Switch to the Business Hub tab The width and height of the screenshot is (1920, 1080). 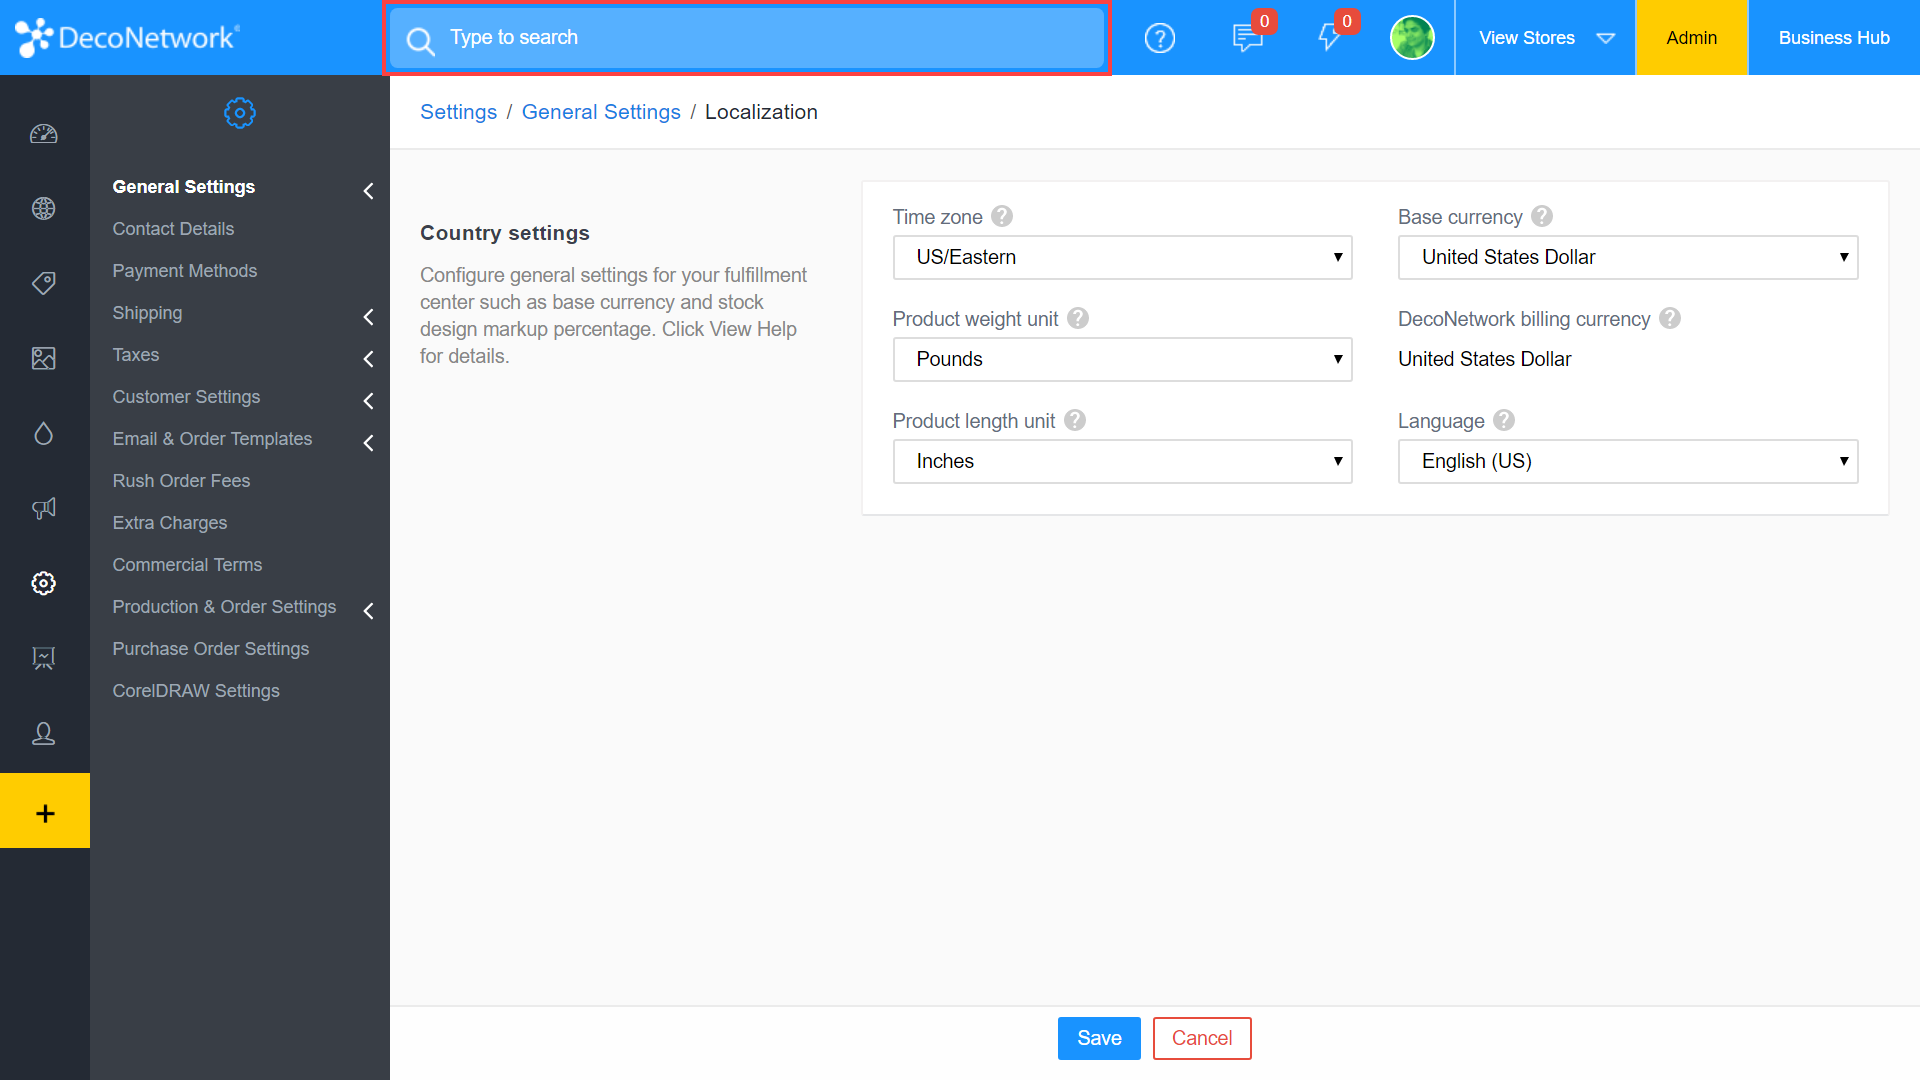pos(1833,38)
